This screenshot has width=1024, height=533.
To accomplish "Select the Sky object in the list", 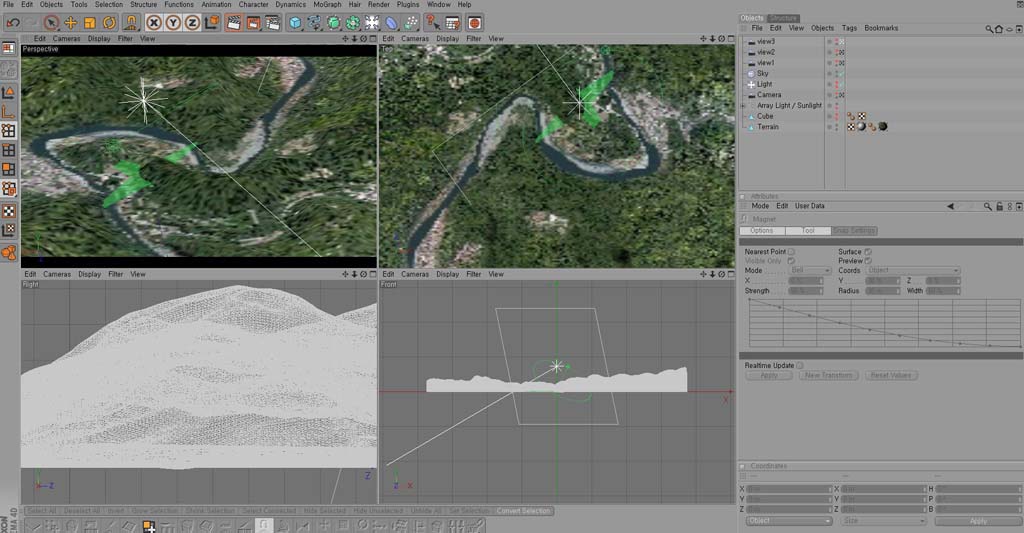I will pos(763,74).
